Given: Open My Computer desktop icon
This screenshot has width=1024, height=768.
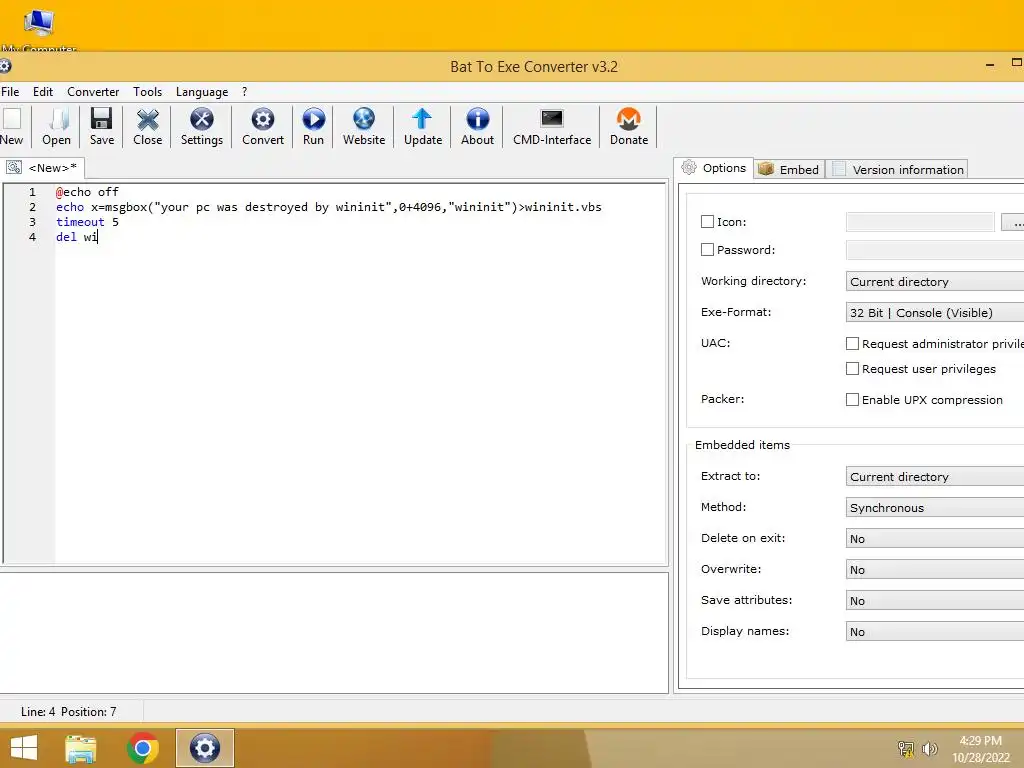Looking at the screenshot, I should tap(39, 29).
